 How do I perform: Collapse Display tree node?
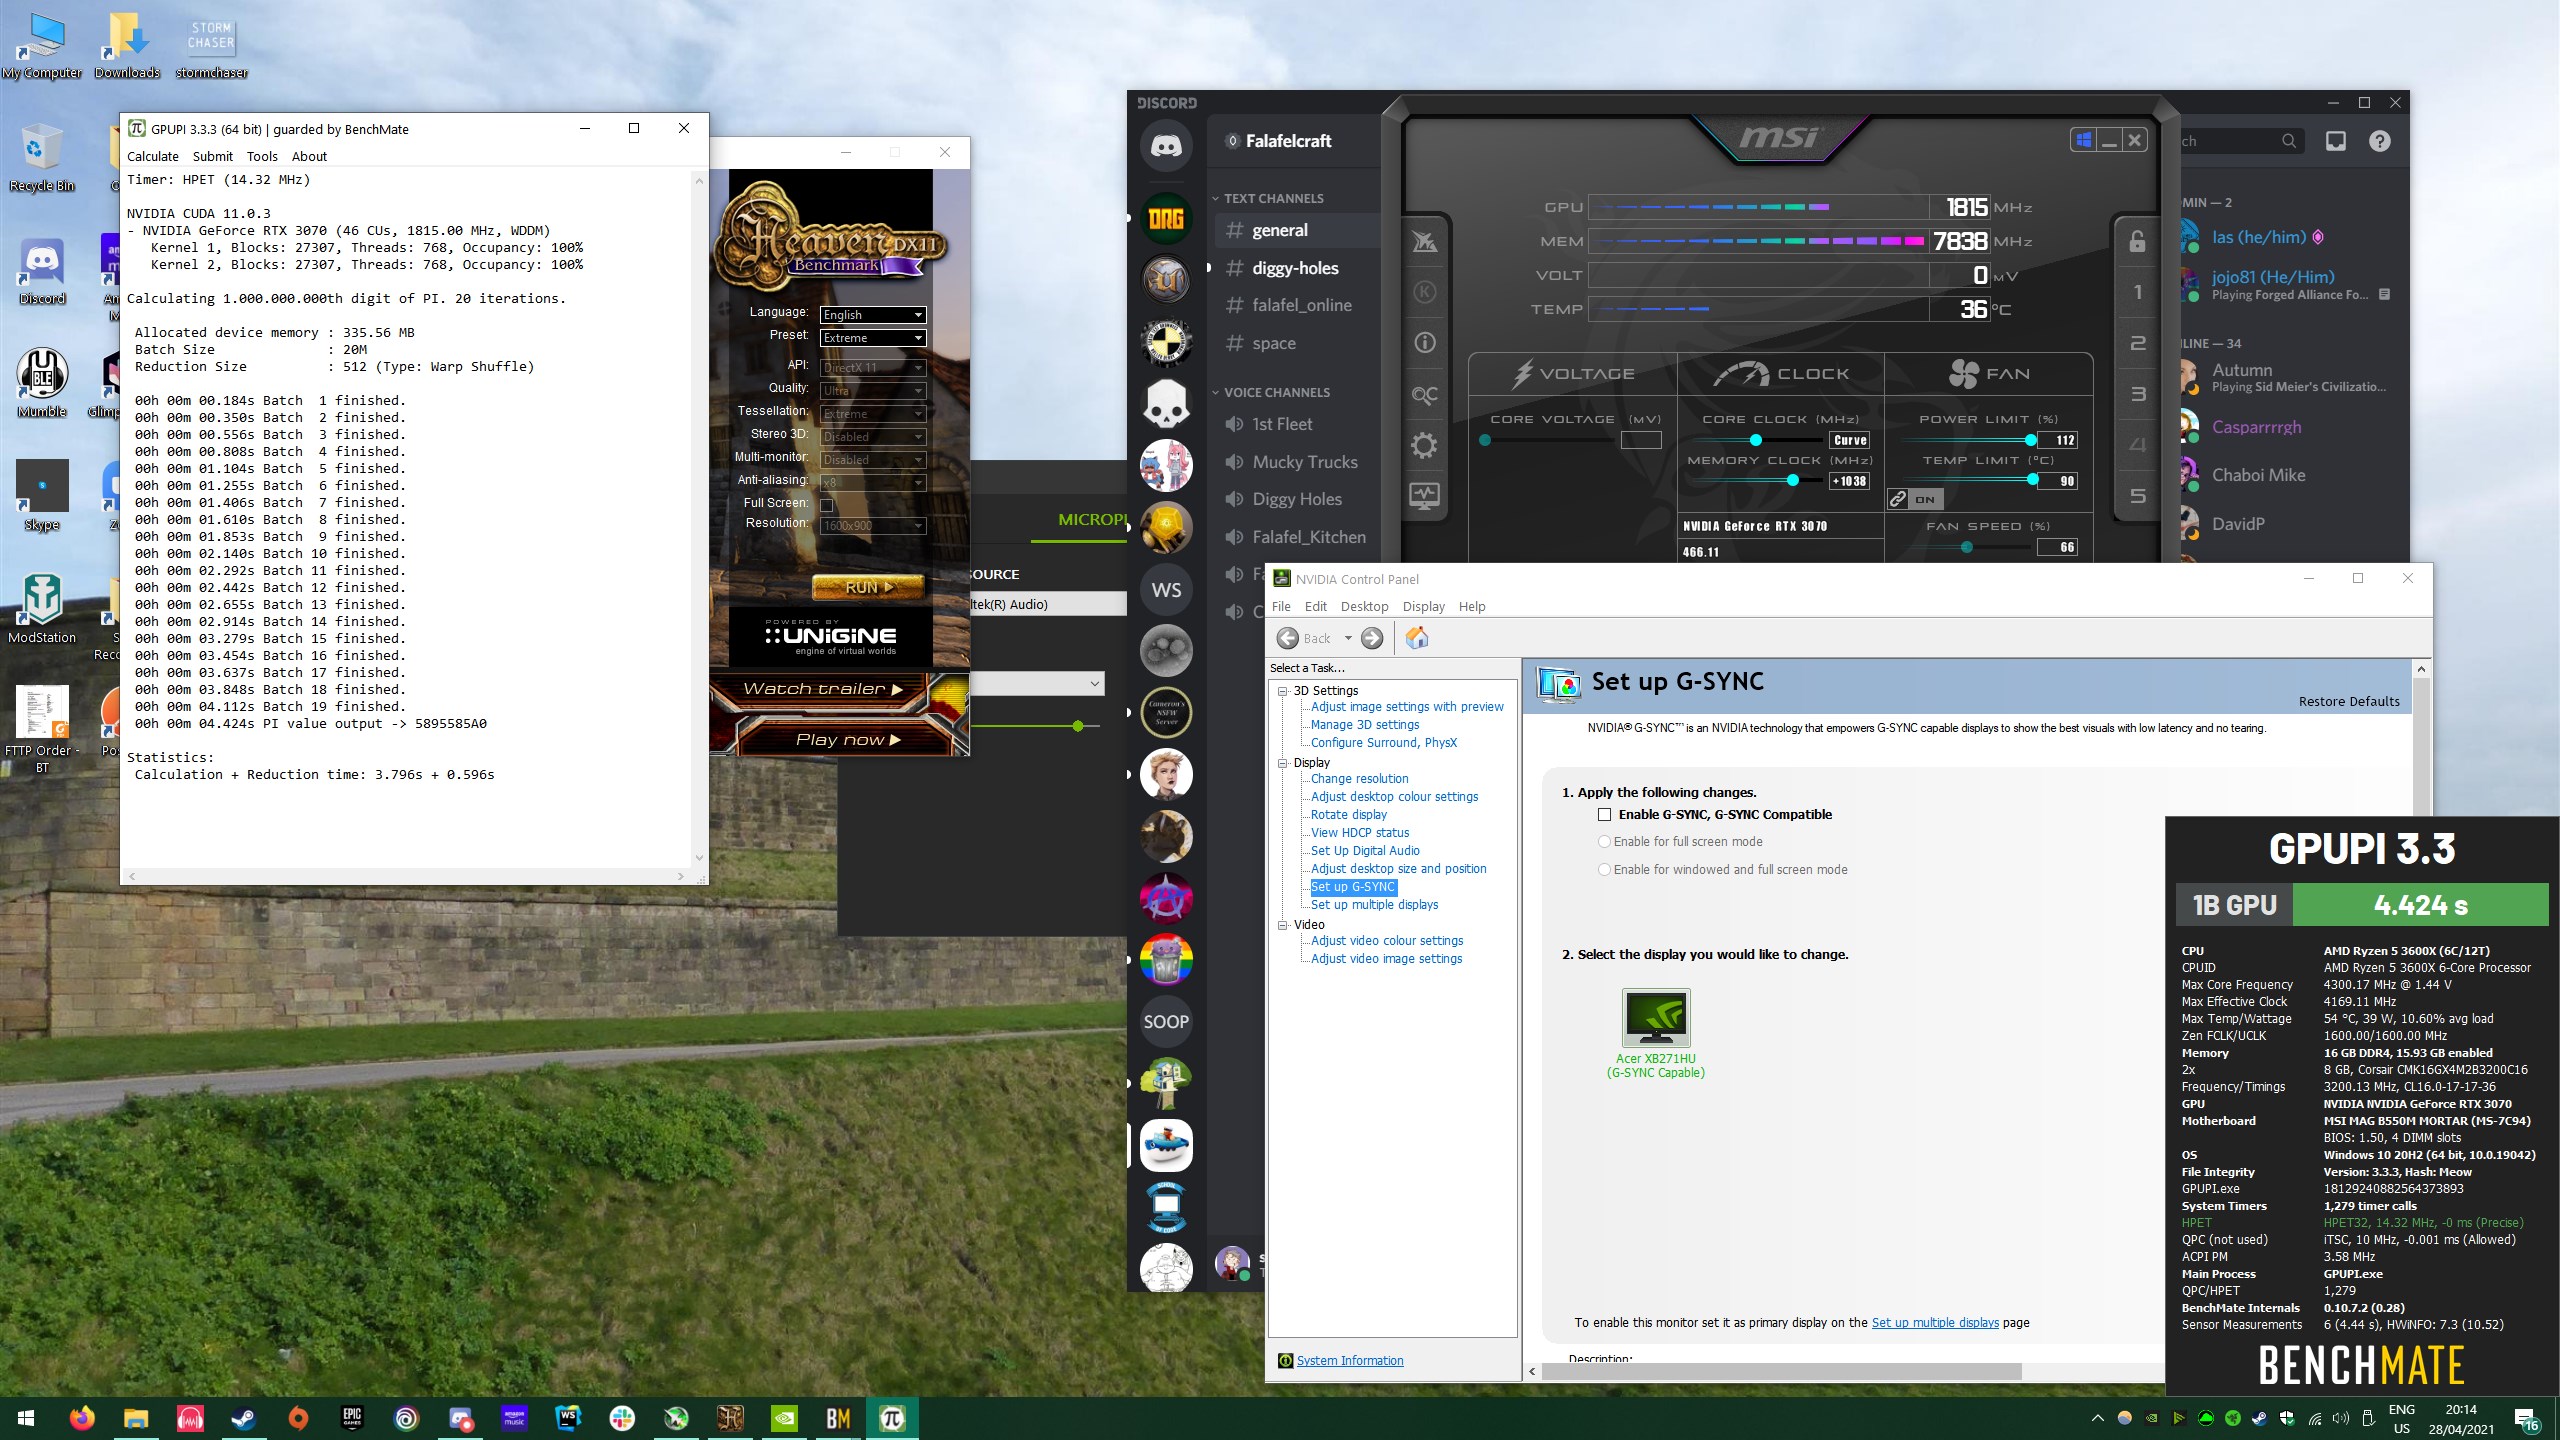1282,763
